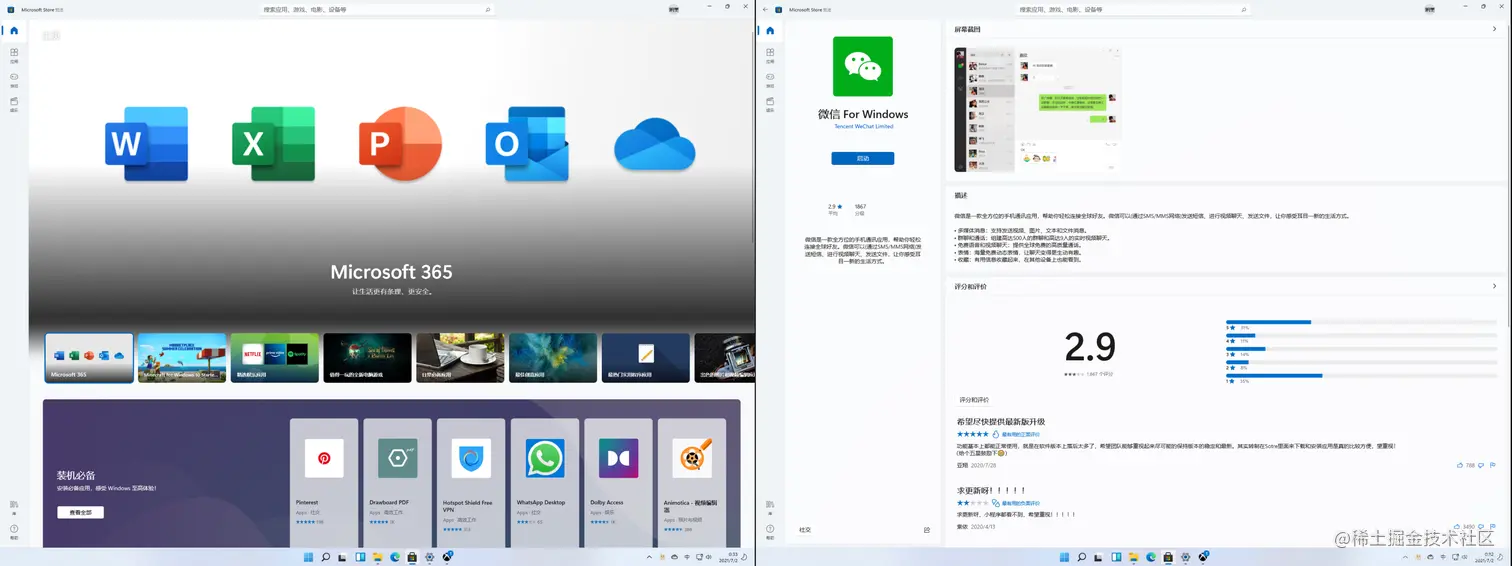Click the 查看全部 button under 装机必备
Viewport: 1512px width, 566px height.
[x=80, y=512]
